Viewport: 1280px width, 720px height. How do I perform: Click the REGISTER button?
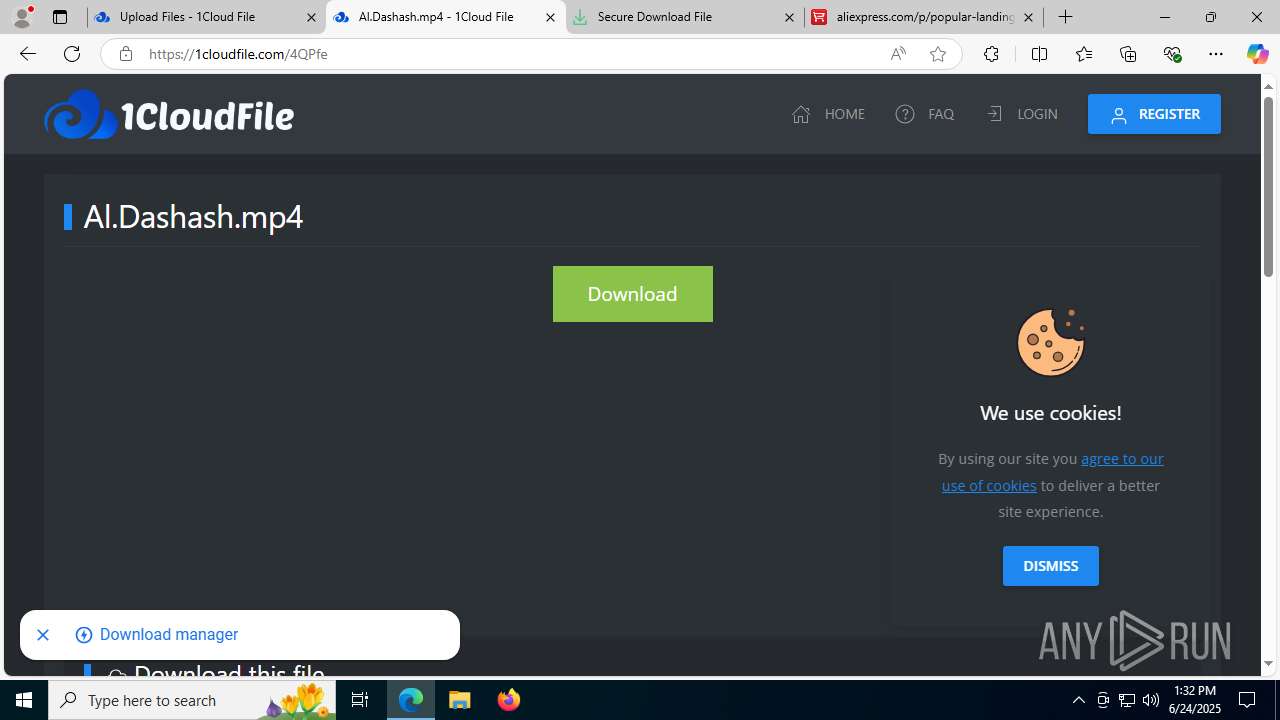pos(1154,114)
